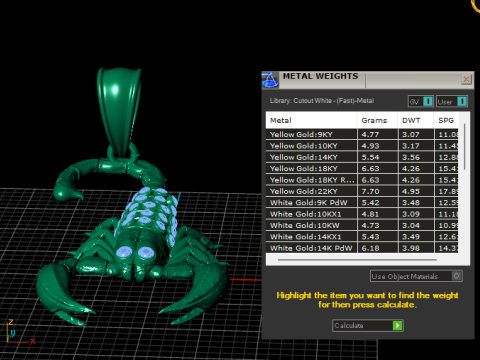Select the Yellow Gold:18KY row

tap(362, 168)
